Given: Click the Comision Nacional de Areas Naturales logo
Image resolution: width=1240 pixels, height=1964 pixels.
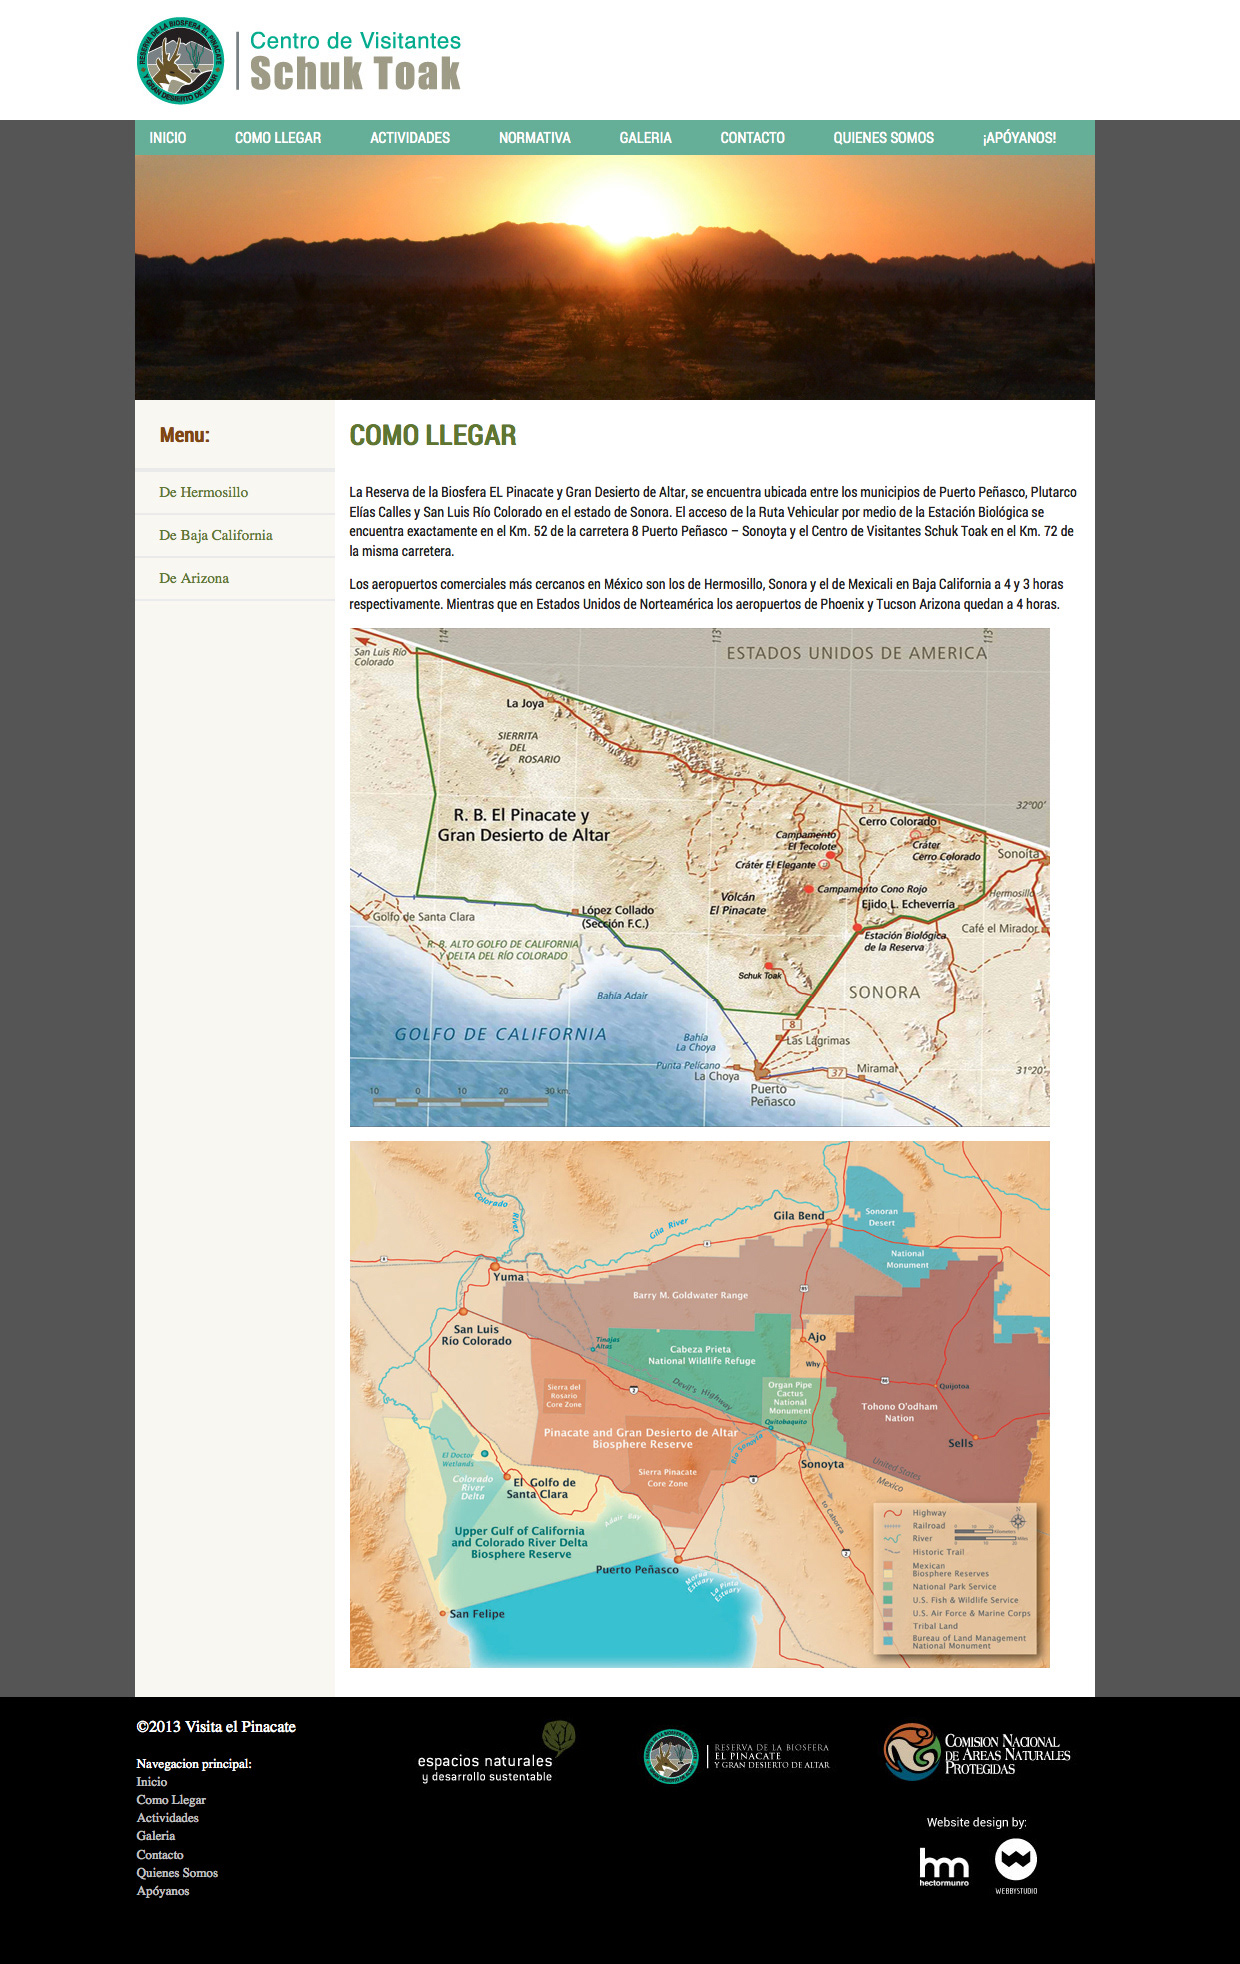Looking at the screenshot, I should pyautogui.click(x=977, y=1753).
